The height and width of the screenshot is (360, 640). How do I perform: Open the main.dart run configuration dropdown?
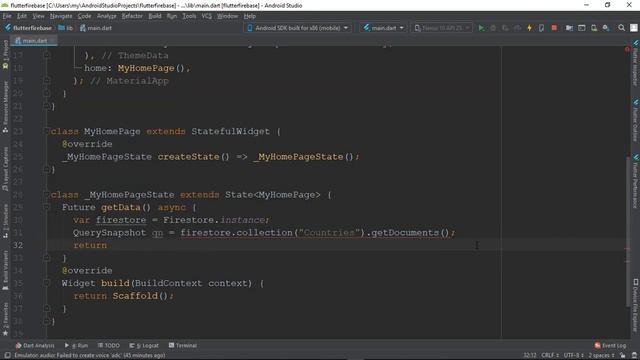click(x=383, y=28)
